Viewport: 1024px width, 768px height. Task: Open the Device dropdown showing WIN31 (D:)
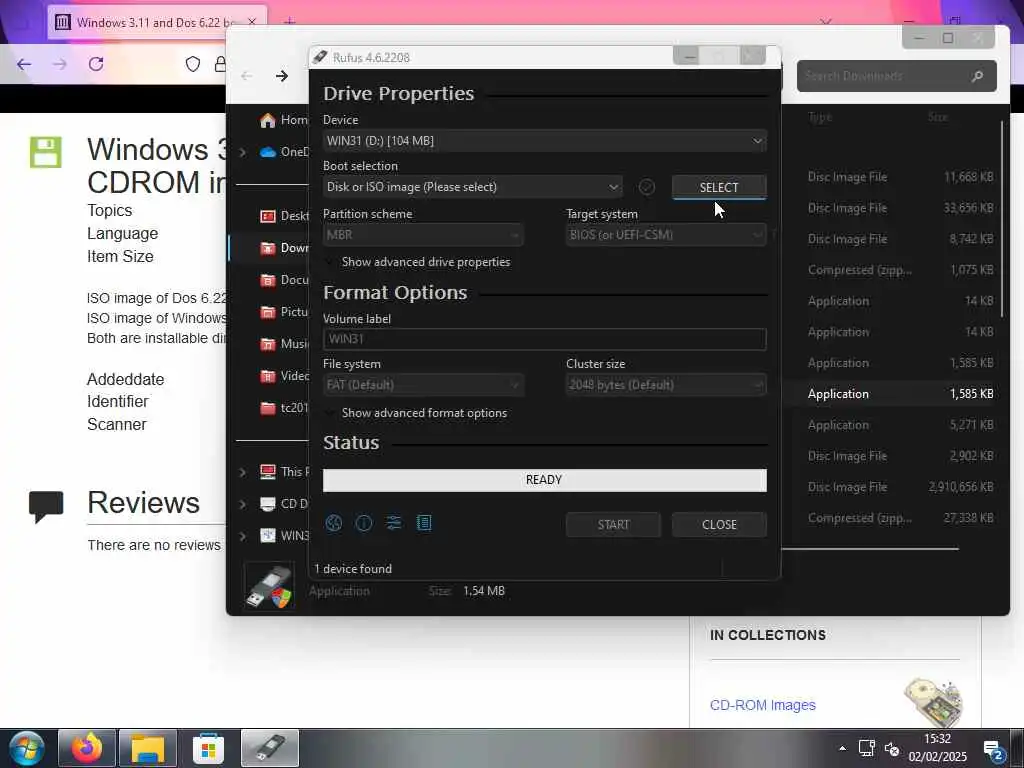tap(545, 141)
